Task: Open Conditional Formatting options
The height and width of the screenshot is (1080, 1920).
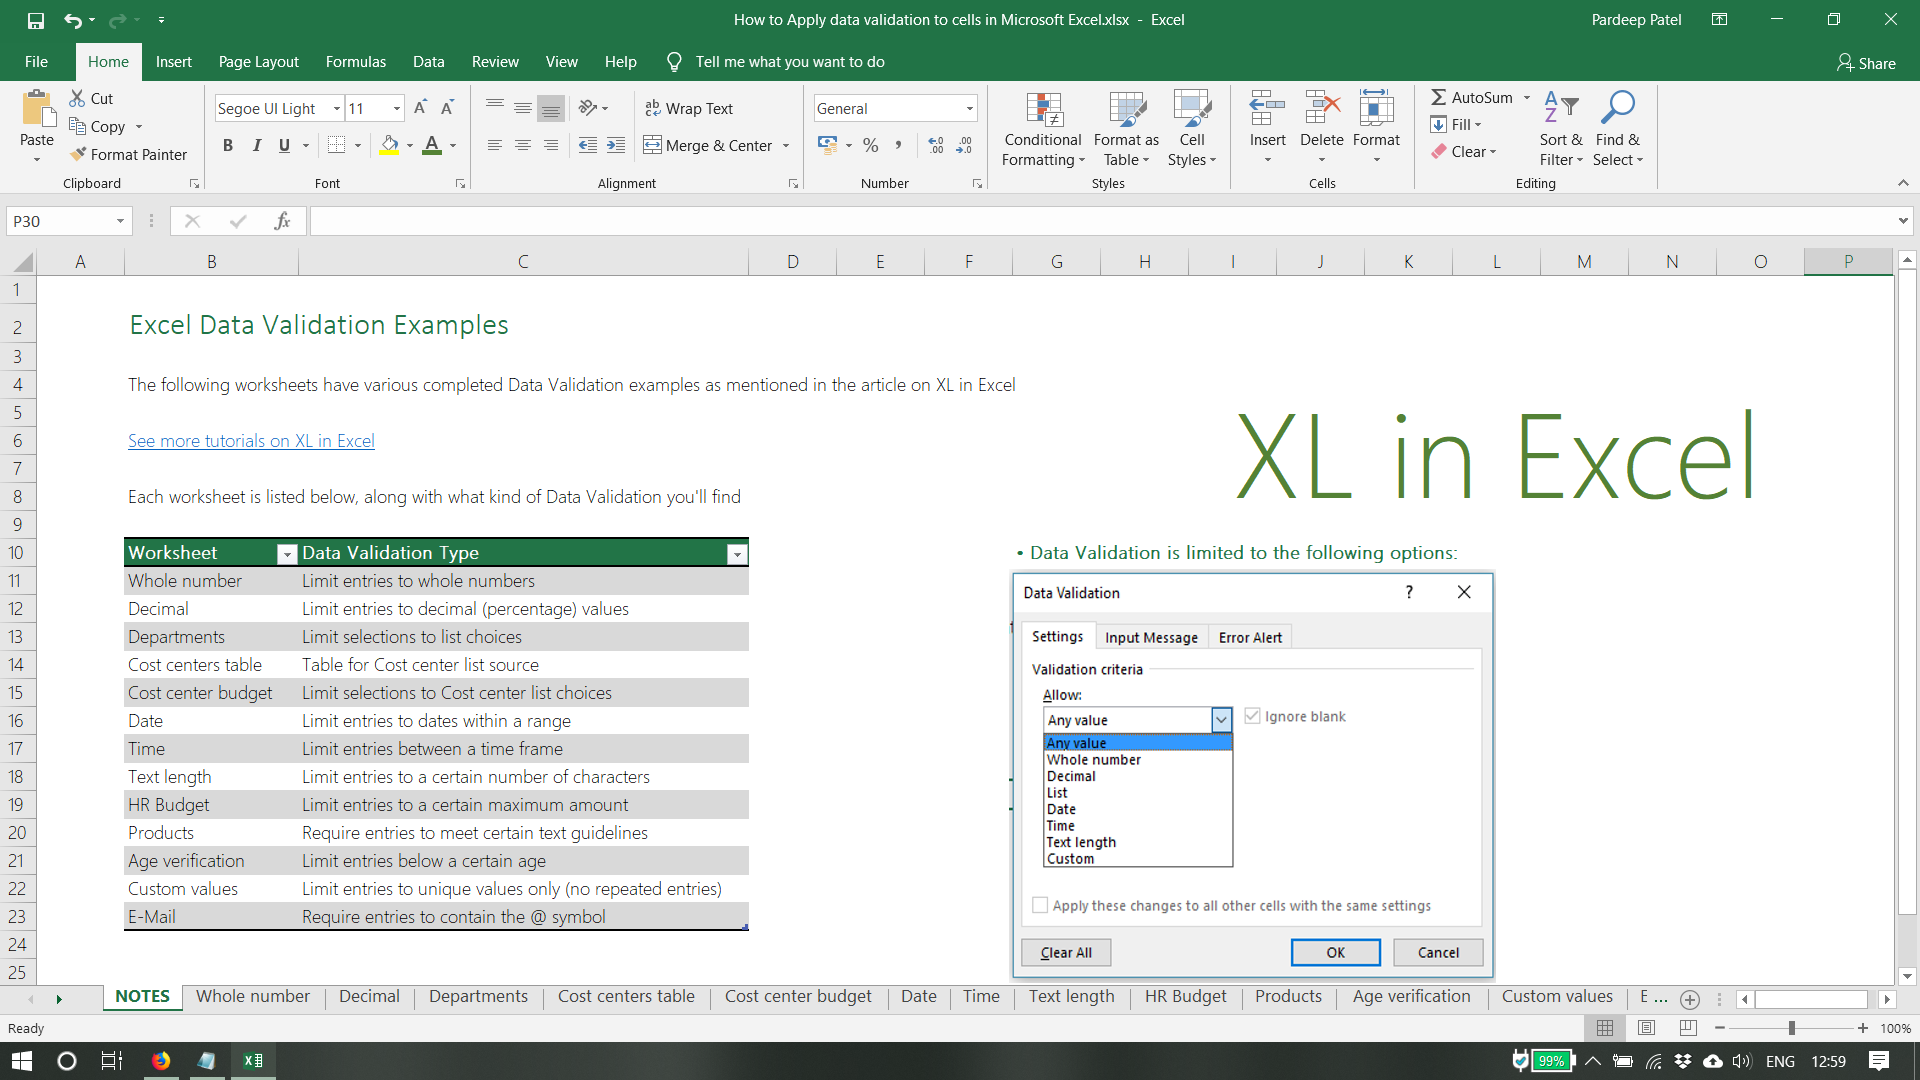Action: coord(1042,127)
